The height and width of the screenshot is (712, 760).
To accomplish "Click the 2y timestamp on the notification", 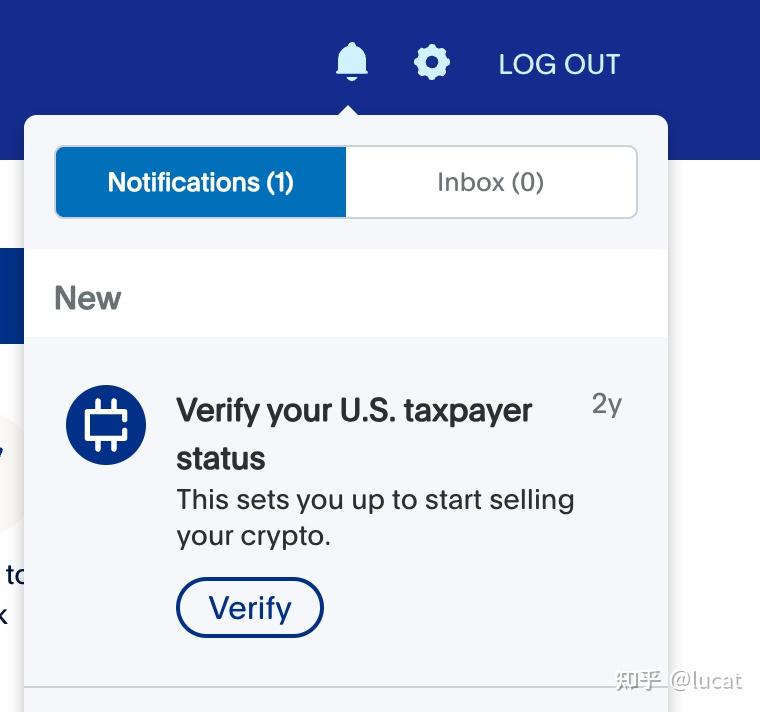I will (x=606, y=404).
